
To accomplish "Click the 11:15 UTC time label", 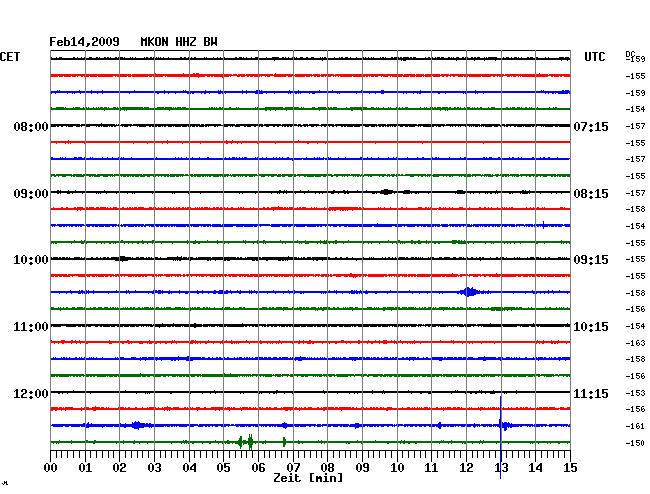I will point(591,393).
